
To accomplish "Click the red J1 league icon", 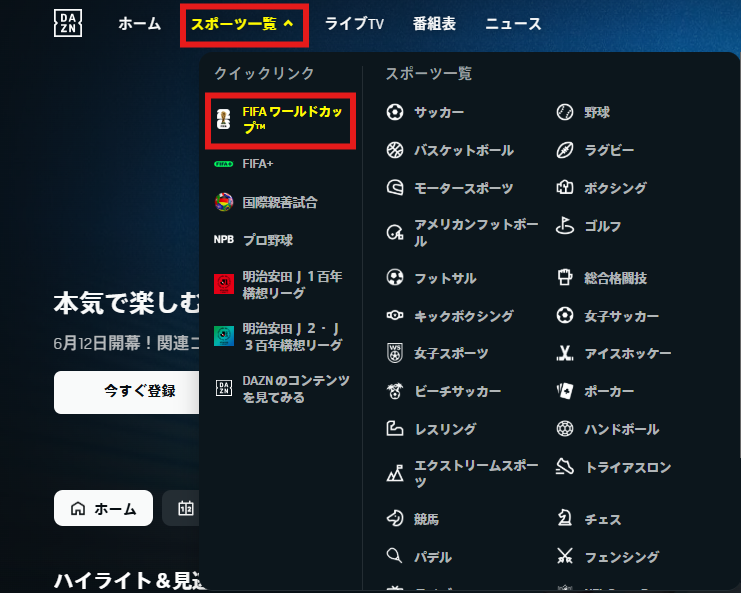I will (224, 284).
